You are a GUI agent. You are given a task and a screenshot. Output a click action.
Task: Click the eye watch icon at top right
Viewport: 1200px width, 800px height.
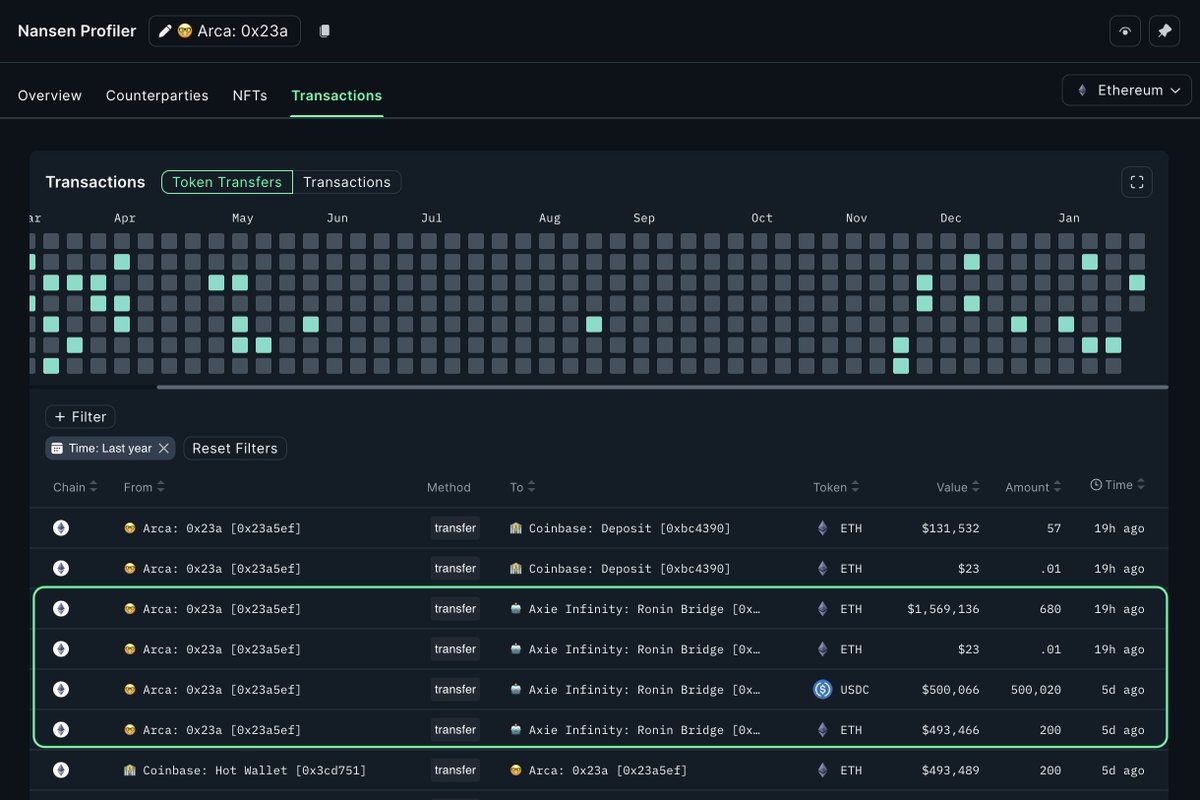[x=1125, y=31]
